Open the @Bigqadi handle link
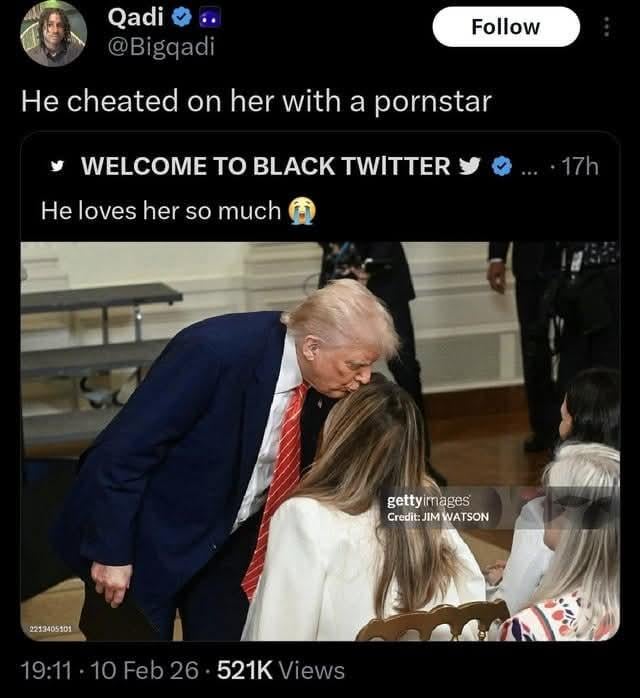This screenshot has width=640, height=698. pos(161,47)
